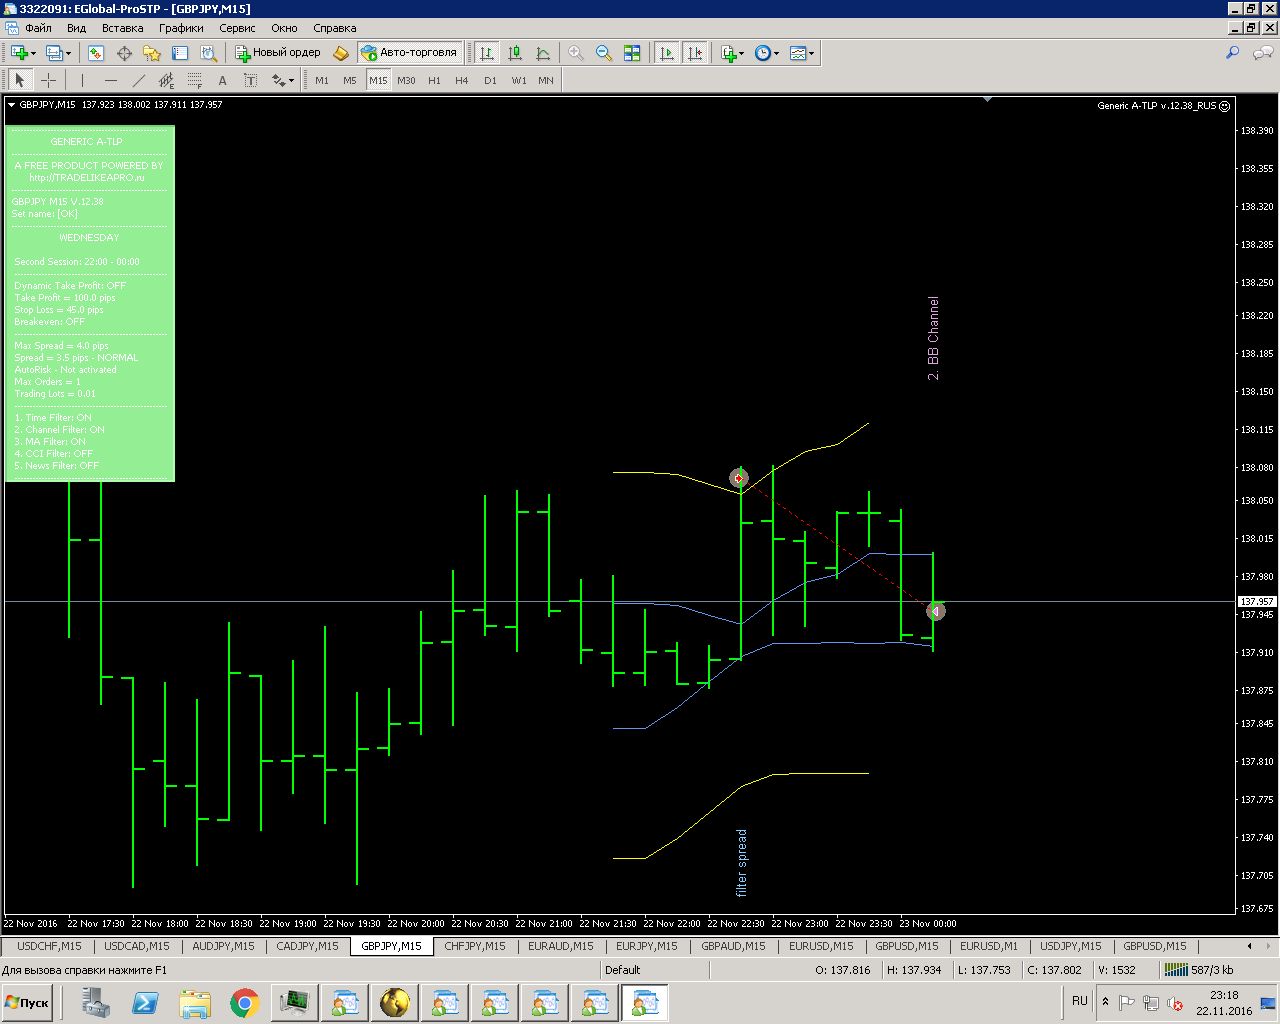The image size is (1280, 1024).
Task: Toggle the Авто-торговля auto trading button
Action: pyautogui.click(x=409, y=53)
